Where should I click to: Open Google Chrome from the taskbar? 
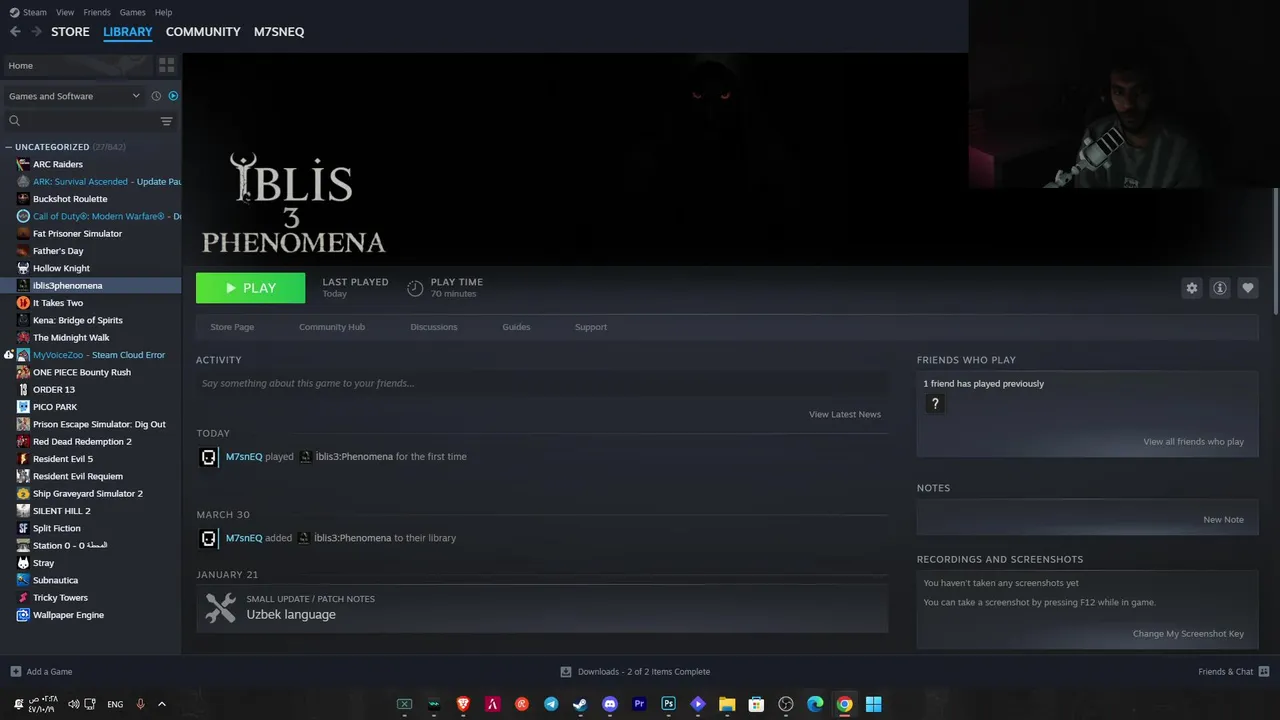tap(844, 704)
